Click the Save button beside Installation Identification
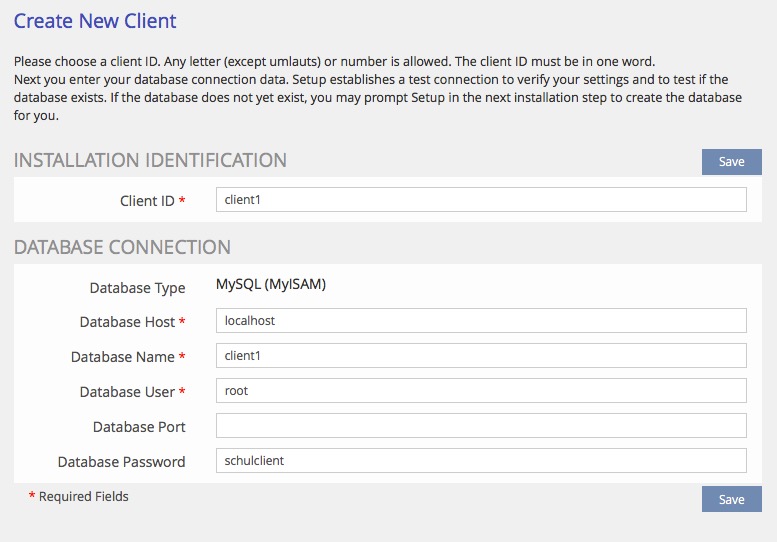The width and height of the screenshot is (777, 542). 731,162
